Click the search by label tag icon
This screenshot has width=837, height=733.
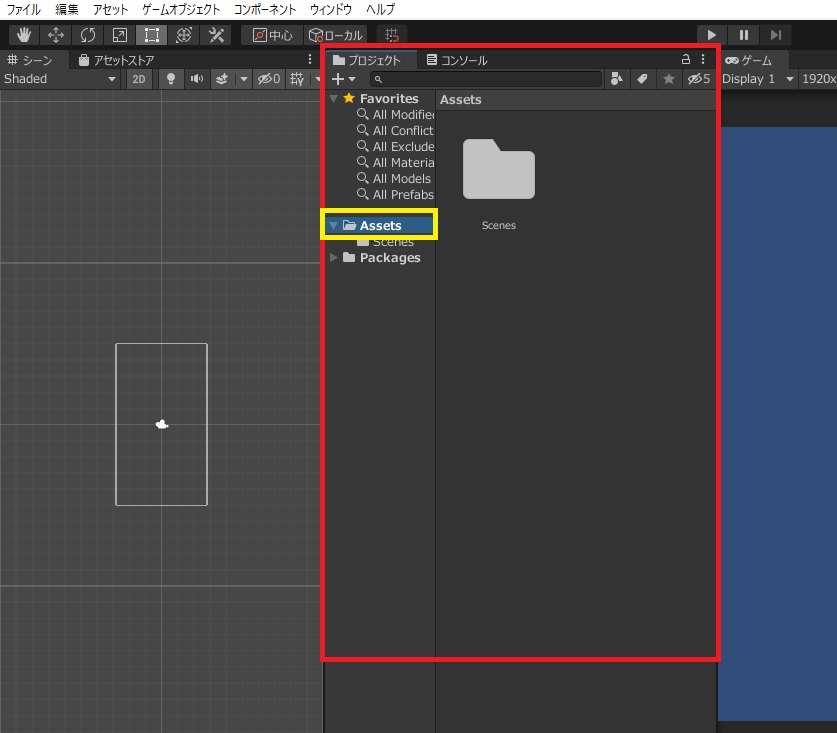coord(642,79)
